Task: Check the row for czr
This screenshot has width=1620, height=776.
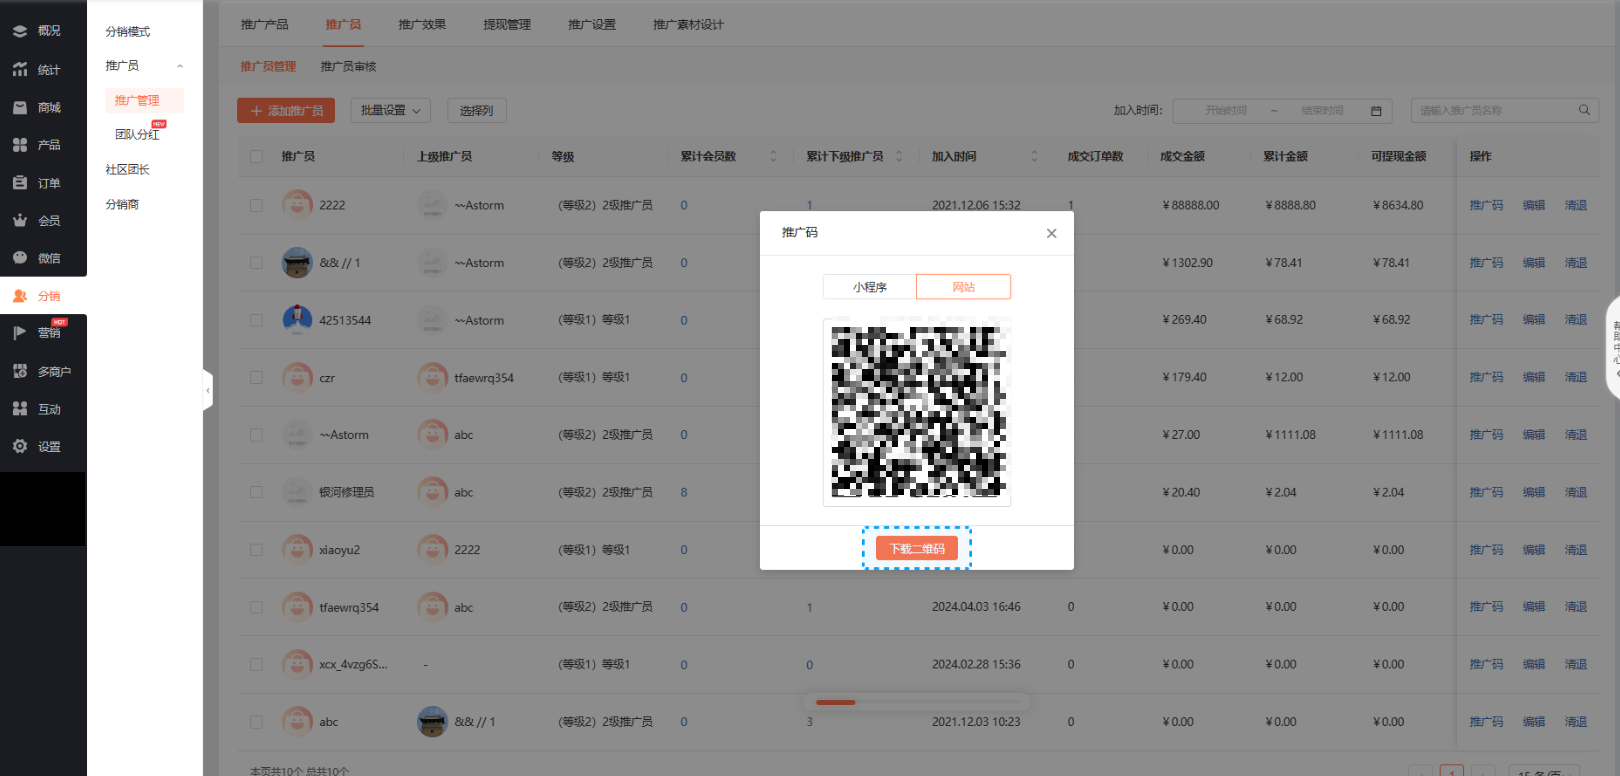Action: [257, 378]
